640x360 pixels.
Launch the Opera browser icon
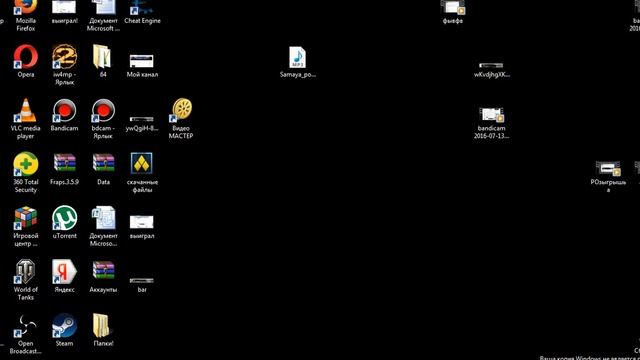point(26,61)
